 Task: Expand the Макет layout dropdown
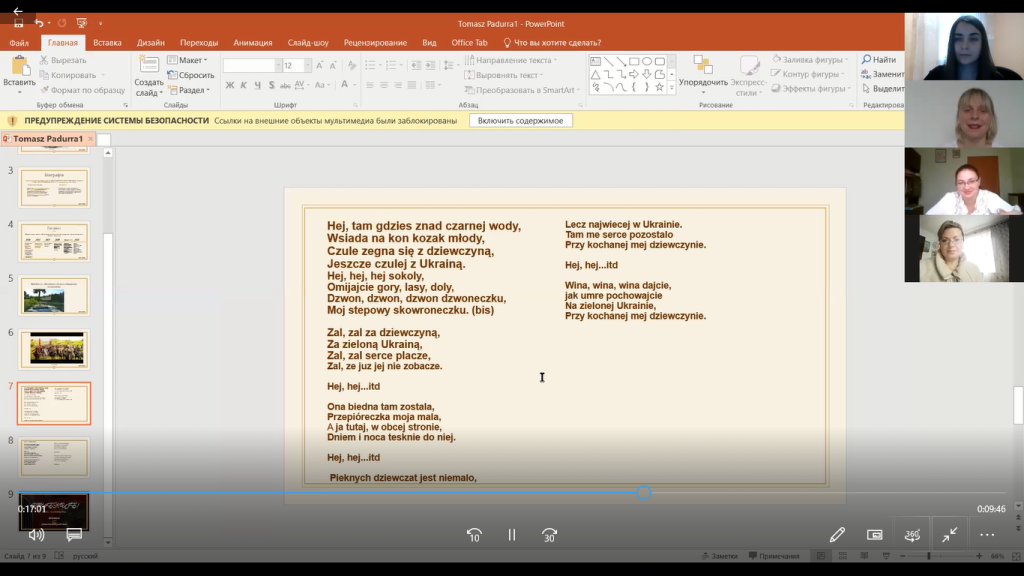point(187,60)
